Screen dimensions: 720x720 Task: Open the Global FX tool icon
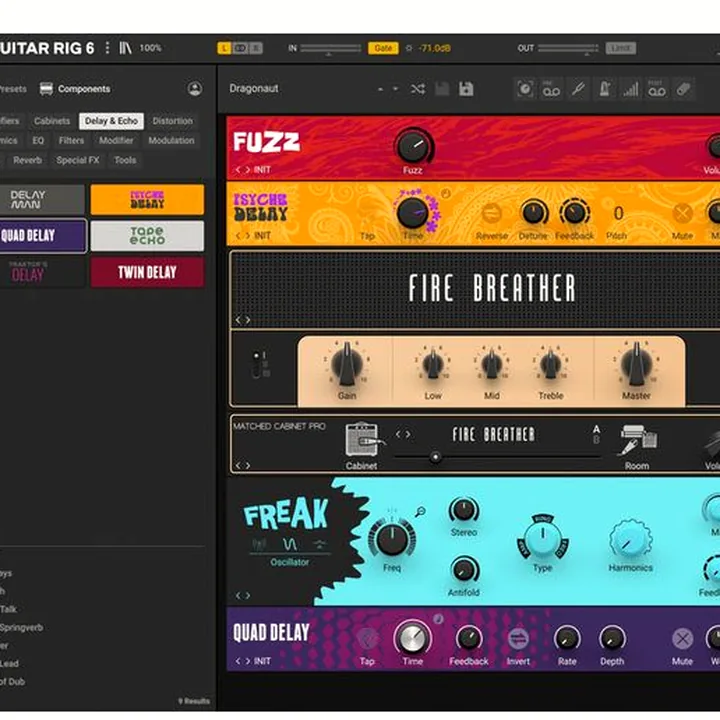(x=525, y=89)
